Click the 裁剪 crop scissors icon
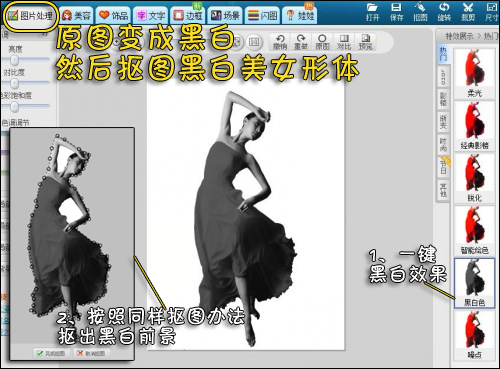Image resolution: width=500 pixels, height=369 pixels. tap(468, 12)
